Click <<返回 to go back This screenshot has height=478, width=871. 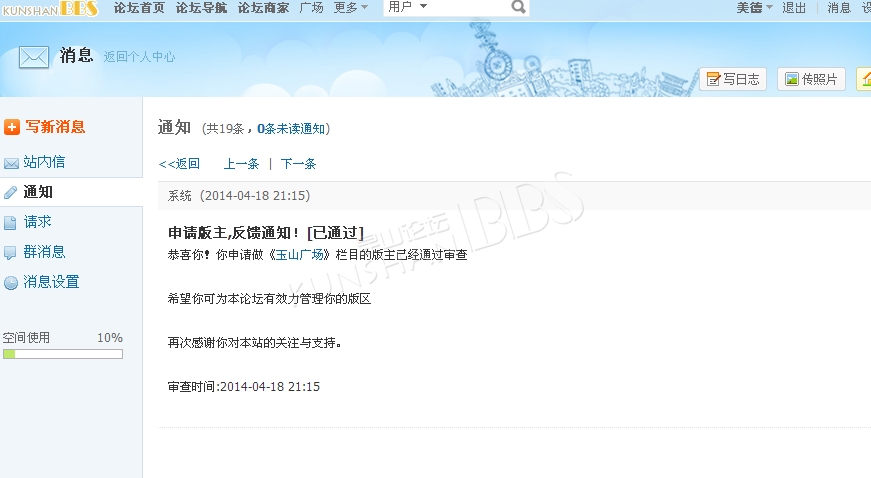(x=179, y=164)
